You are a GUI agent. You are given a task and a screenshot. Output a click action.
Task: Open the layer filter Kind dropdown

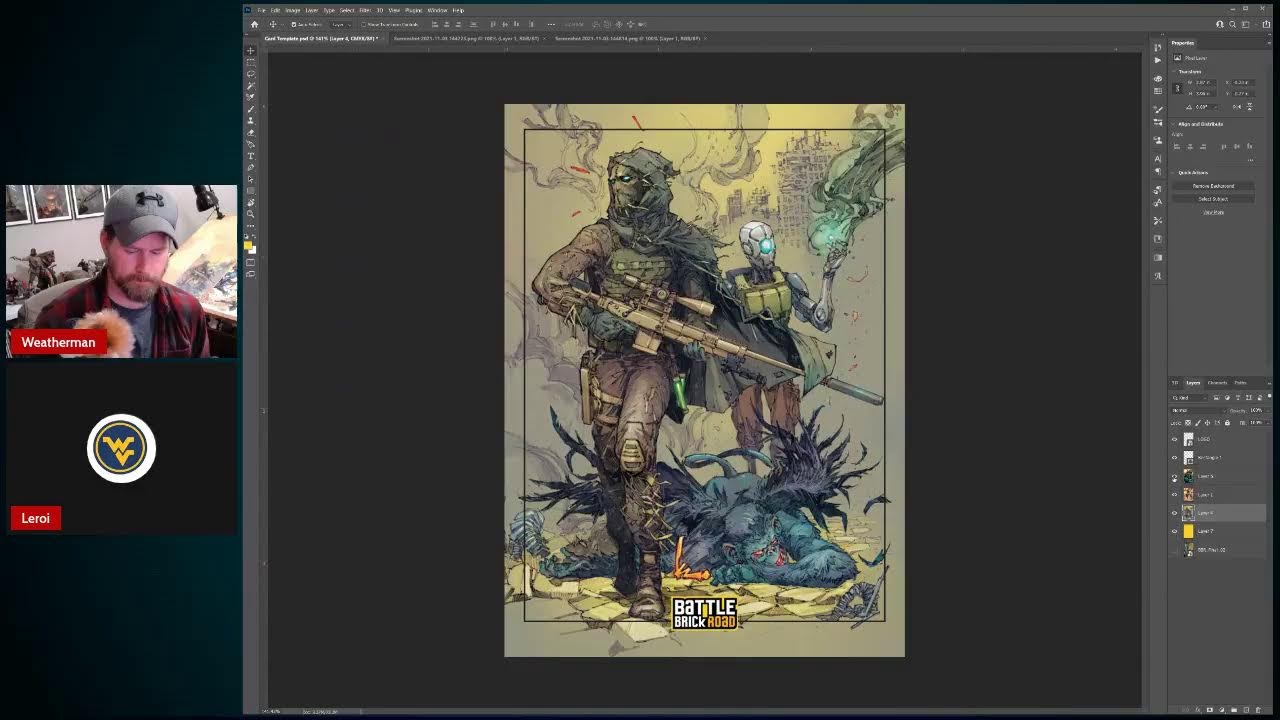click(1188, 397)
